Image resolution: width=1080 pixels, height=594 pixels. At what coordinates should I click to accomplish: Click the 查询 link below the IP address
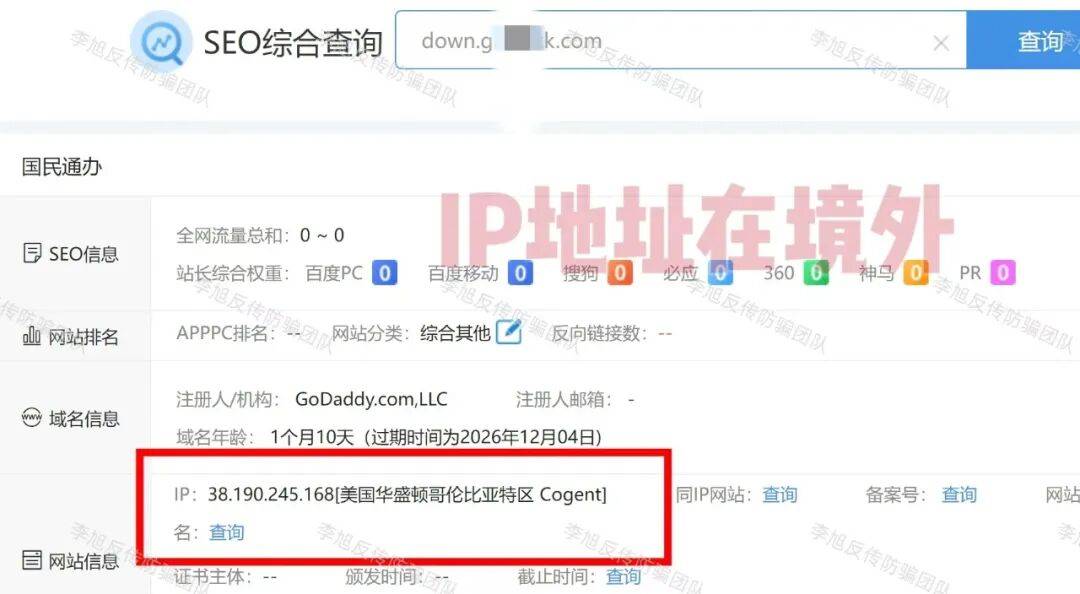pyautogui.click(x=227, y=532)
